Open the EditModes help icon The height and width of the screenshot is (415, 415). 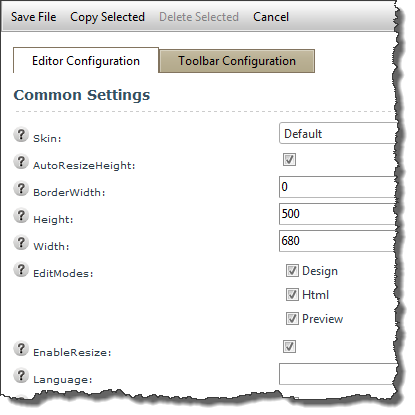pos(21,270)
